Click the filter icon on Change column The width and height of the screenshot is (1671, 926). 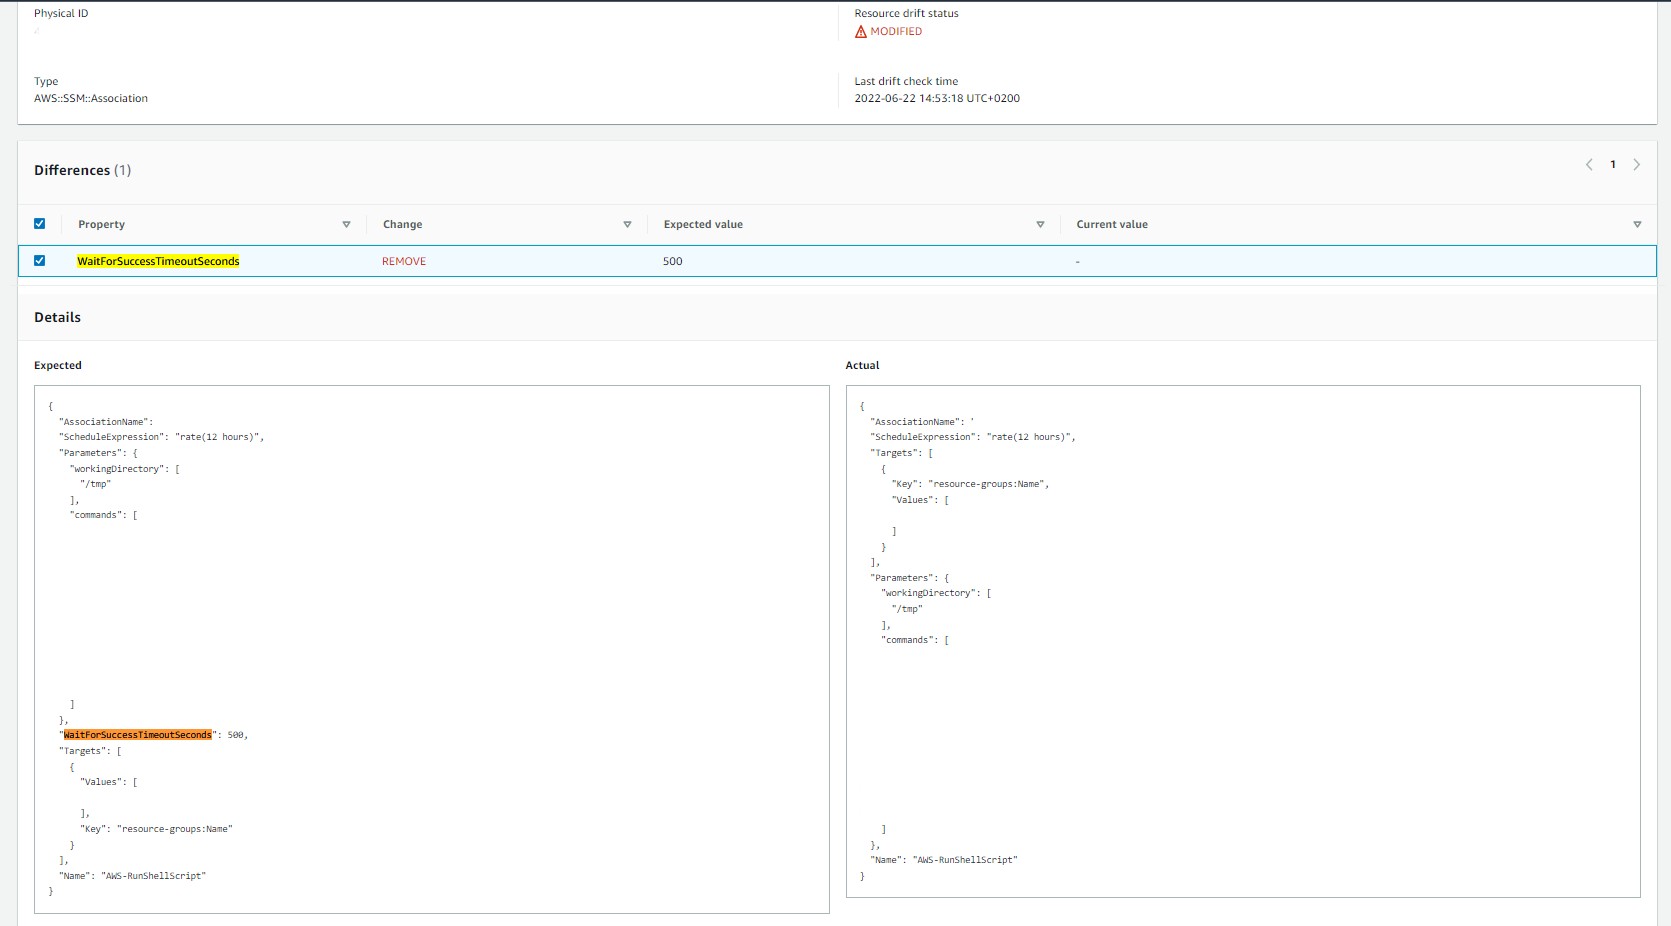pos(627,224)
